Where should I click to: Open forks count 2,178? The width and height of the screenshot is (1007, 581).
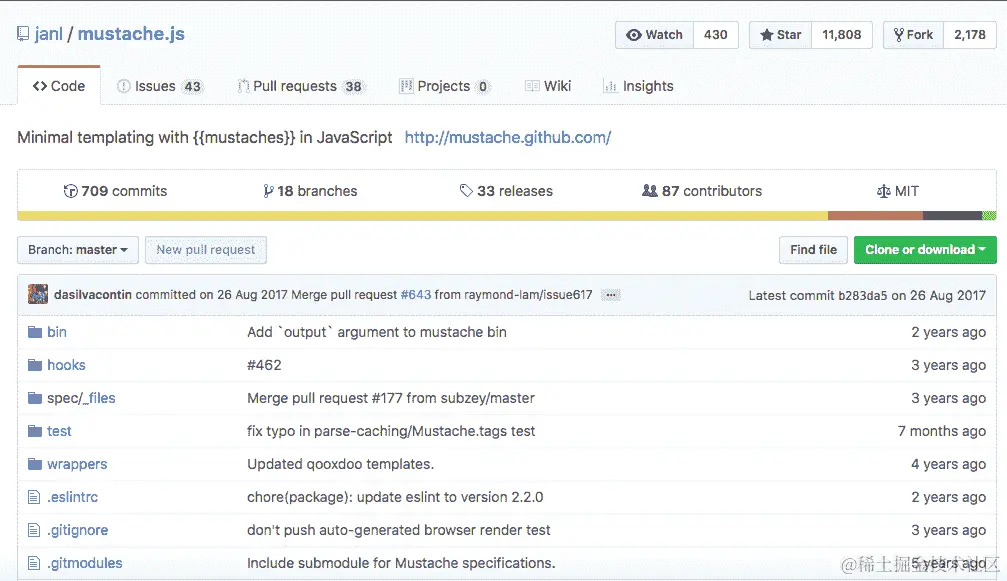coord(970,35)
